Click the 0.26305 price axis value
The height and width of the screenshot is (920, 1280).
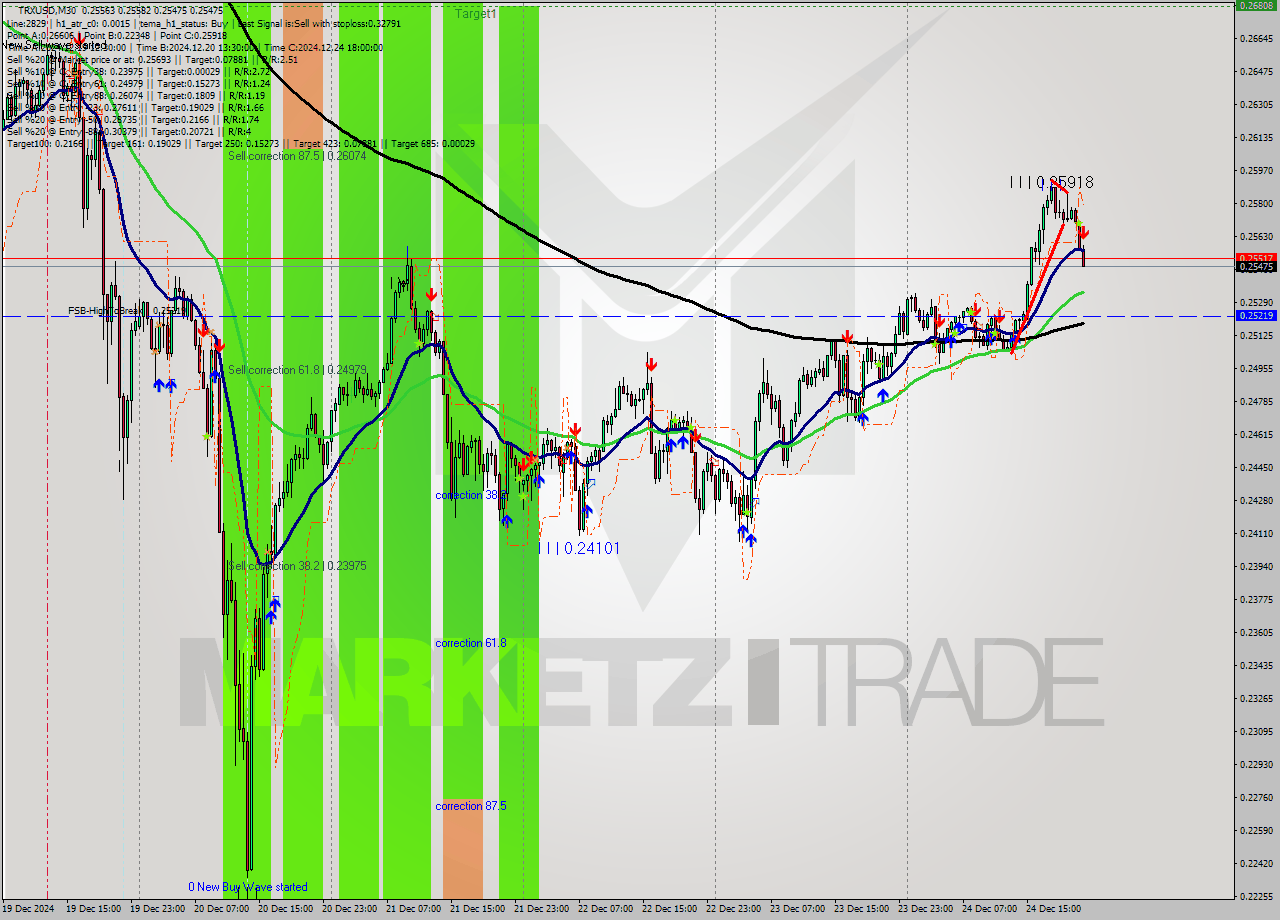tap(1257, 104)
